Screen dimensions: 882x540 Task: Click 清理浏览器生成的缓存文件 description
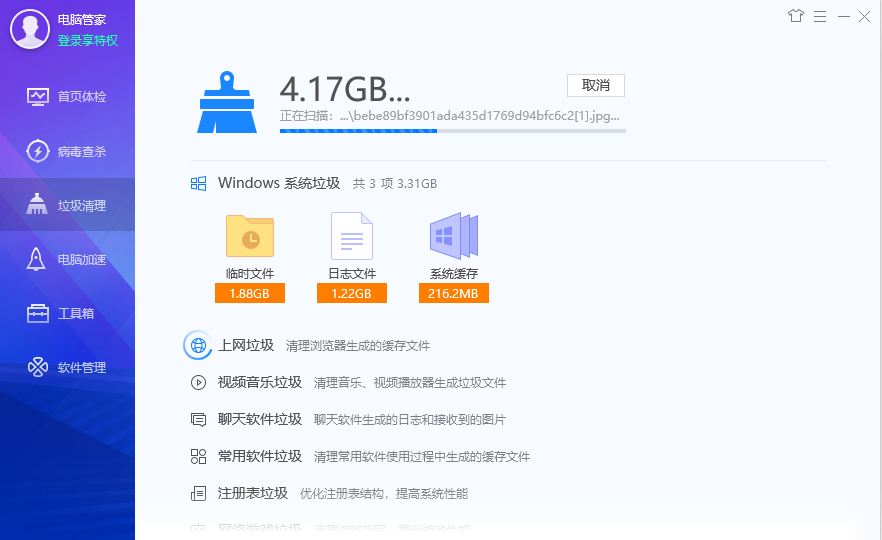tap(358, 346)
